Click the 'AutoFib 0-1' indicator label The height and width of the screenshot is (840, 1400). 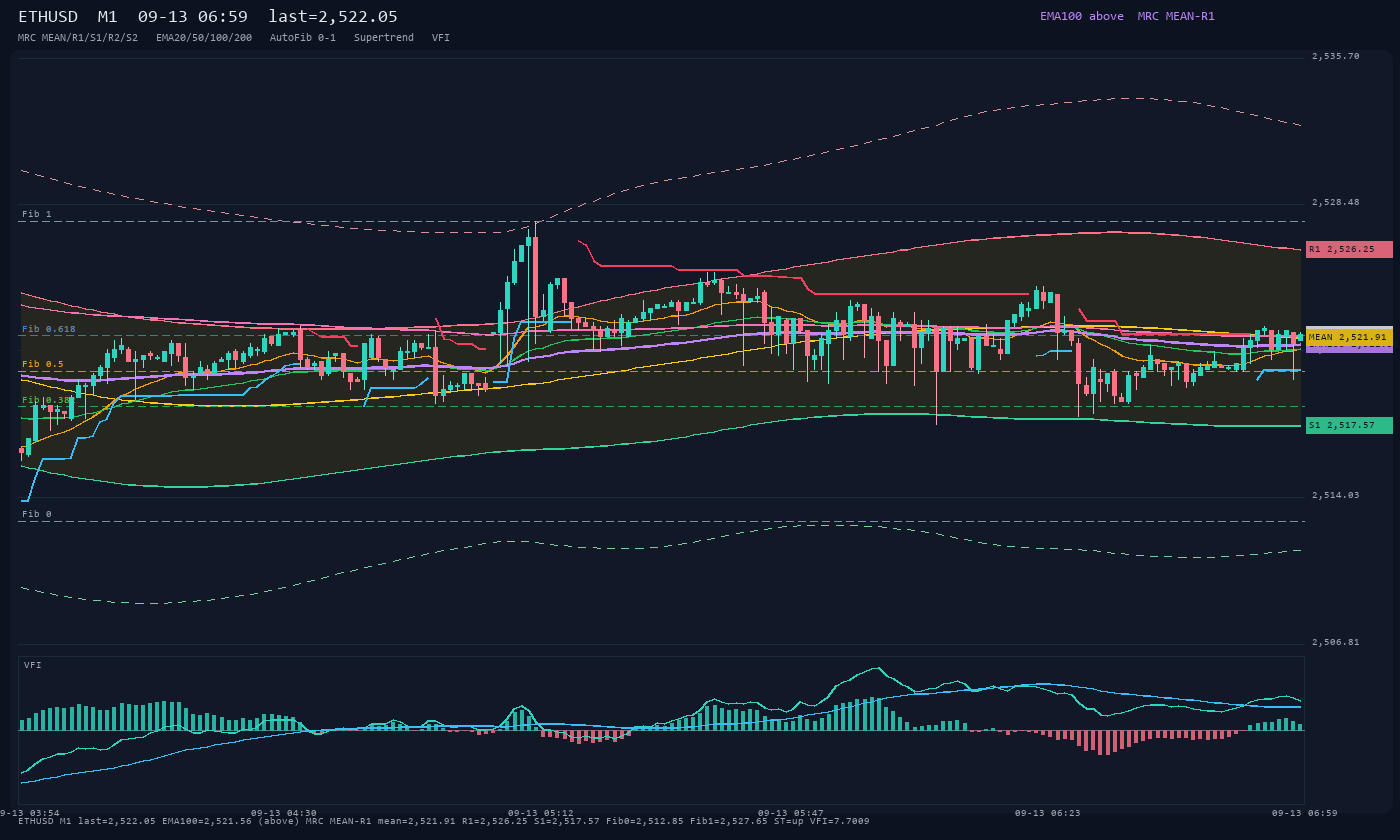click(x=303, y=37)
